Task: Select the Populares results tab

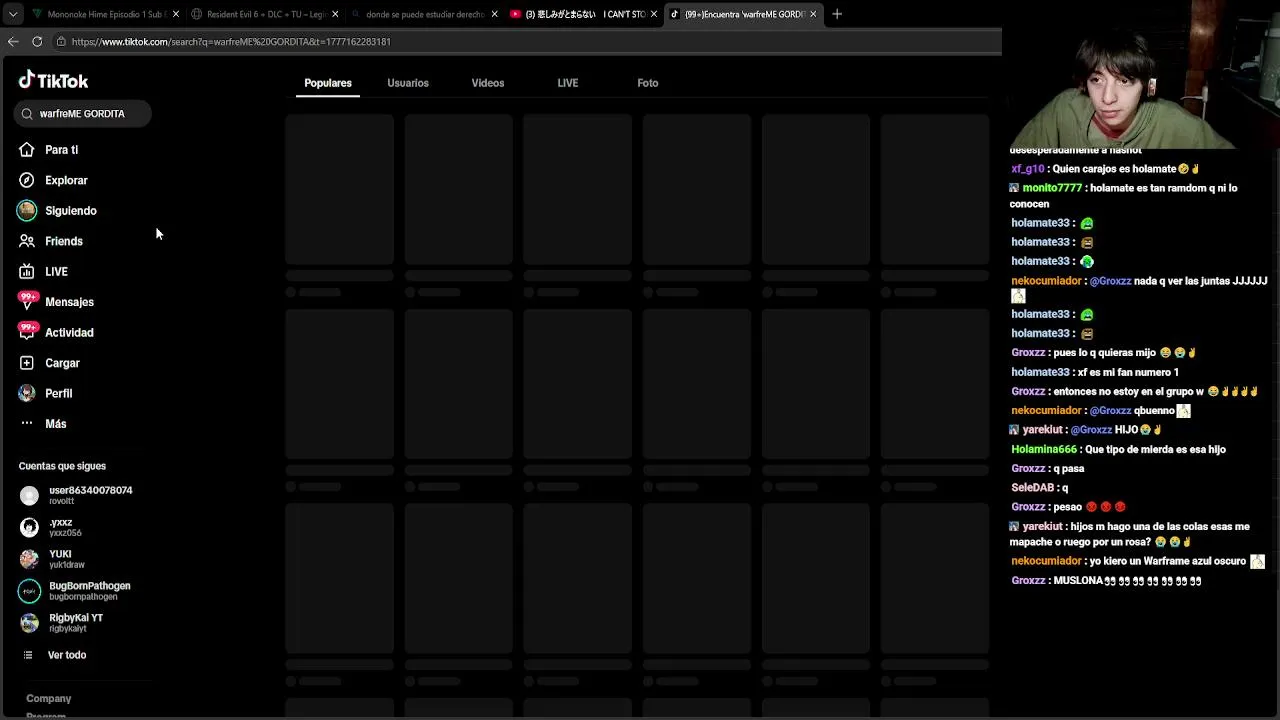Action: tap(328, 83)
